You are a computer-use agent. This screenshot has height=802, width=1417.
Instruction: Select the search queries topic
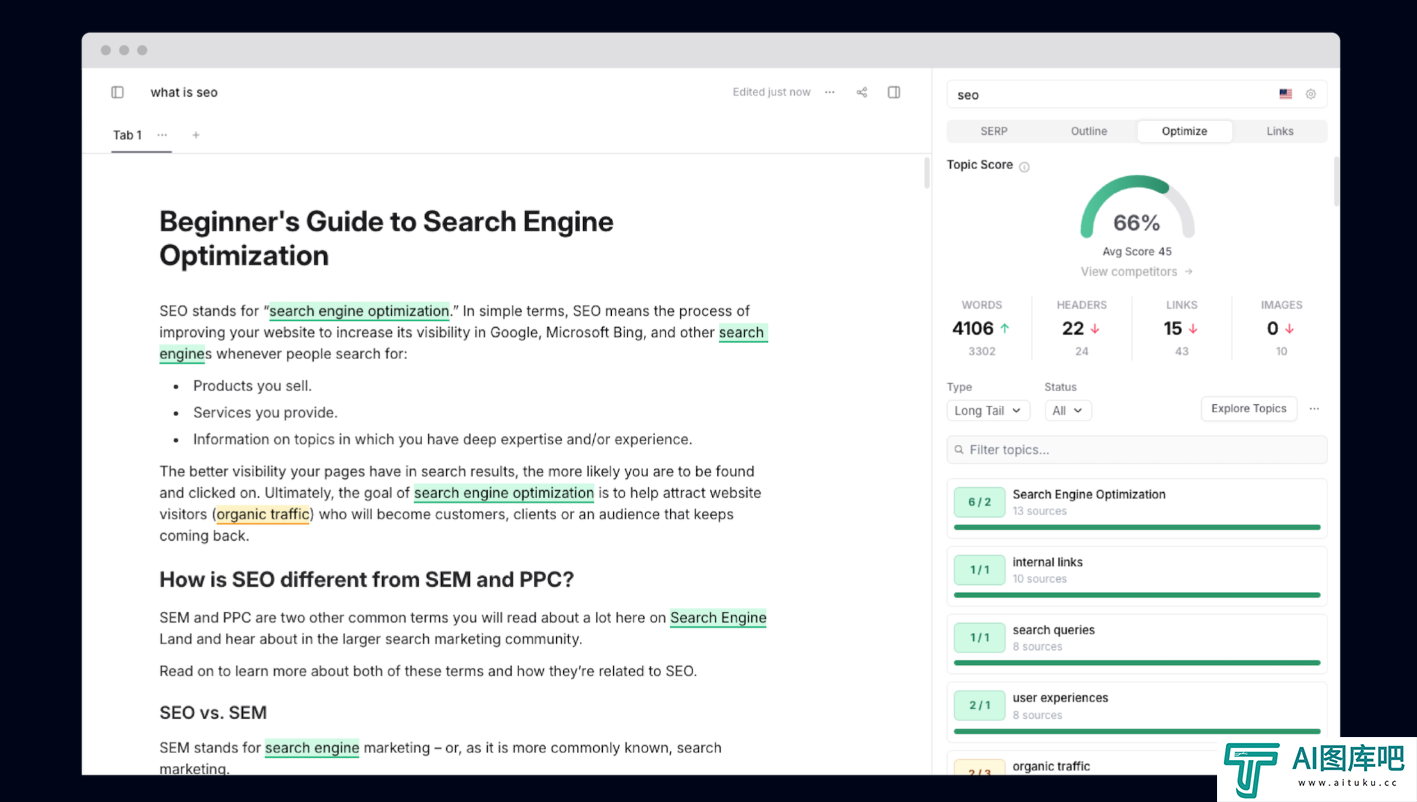tap(1137, 644)
